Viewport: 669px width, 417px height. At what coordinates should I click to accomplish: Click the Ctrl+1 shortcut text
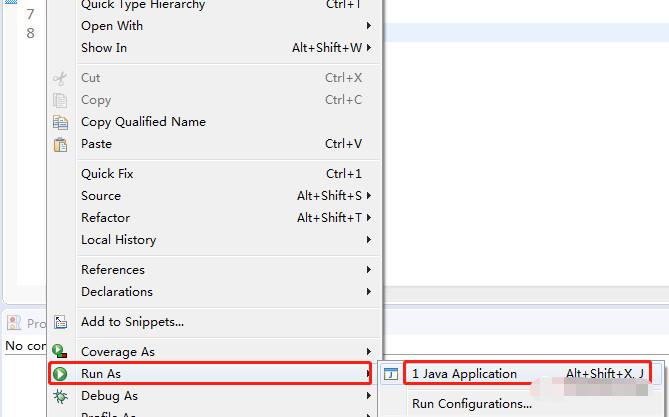point(343,174)
